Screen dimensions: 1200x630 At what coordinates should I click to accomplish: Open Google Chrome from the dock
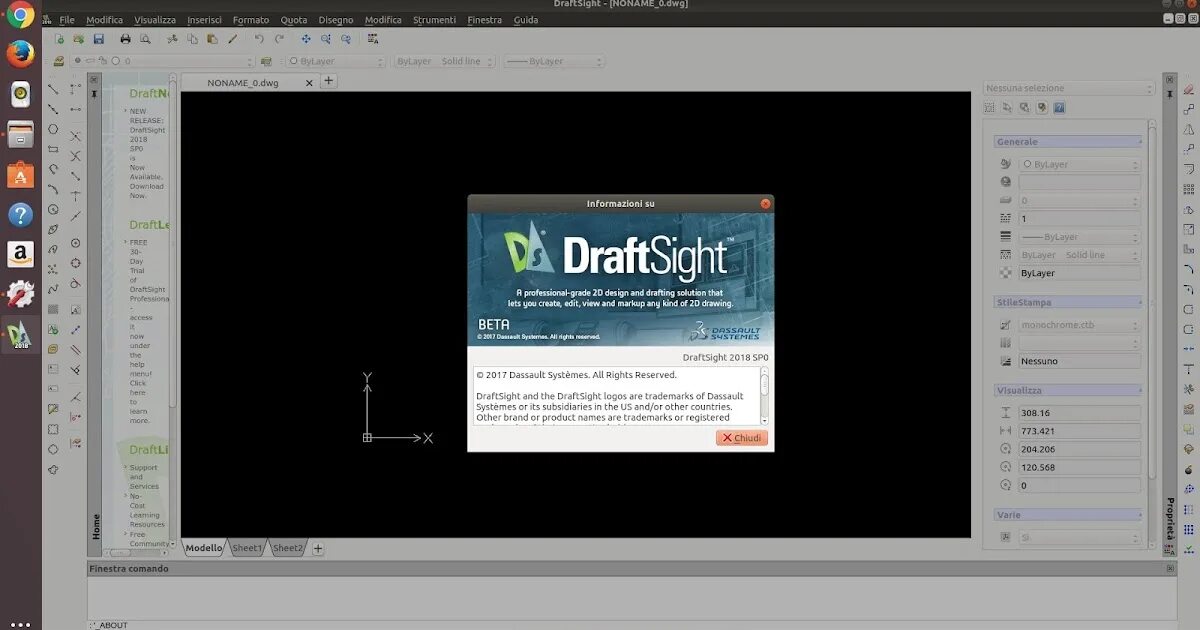[x=20, y=15]
